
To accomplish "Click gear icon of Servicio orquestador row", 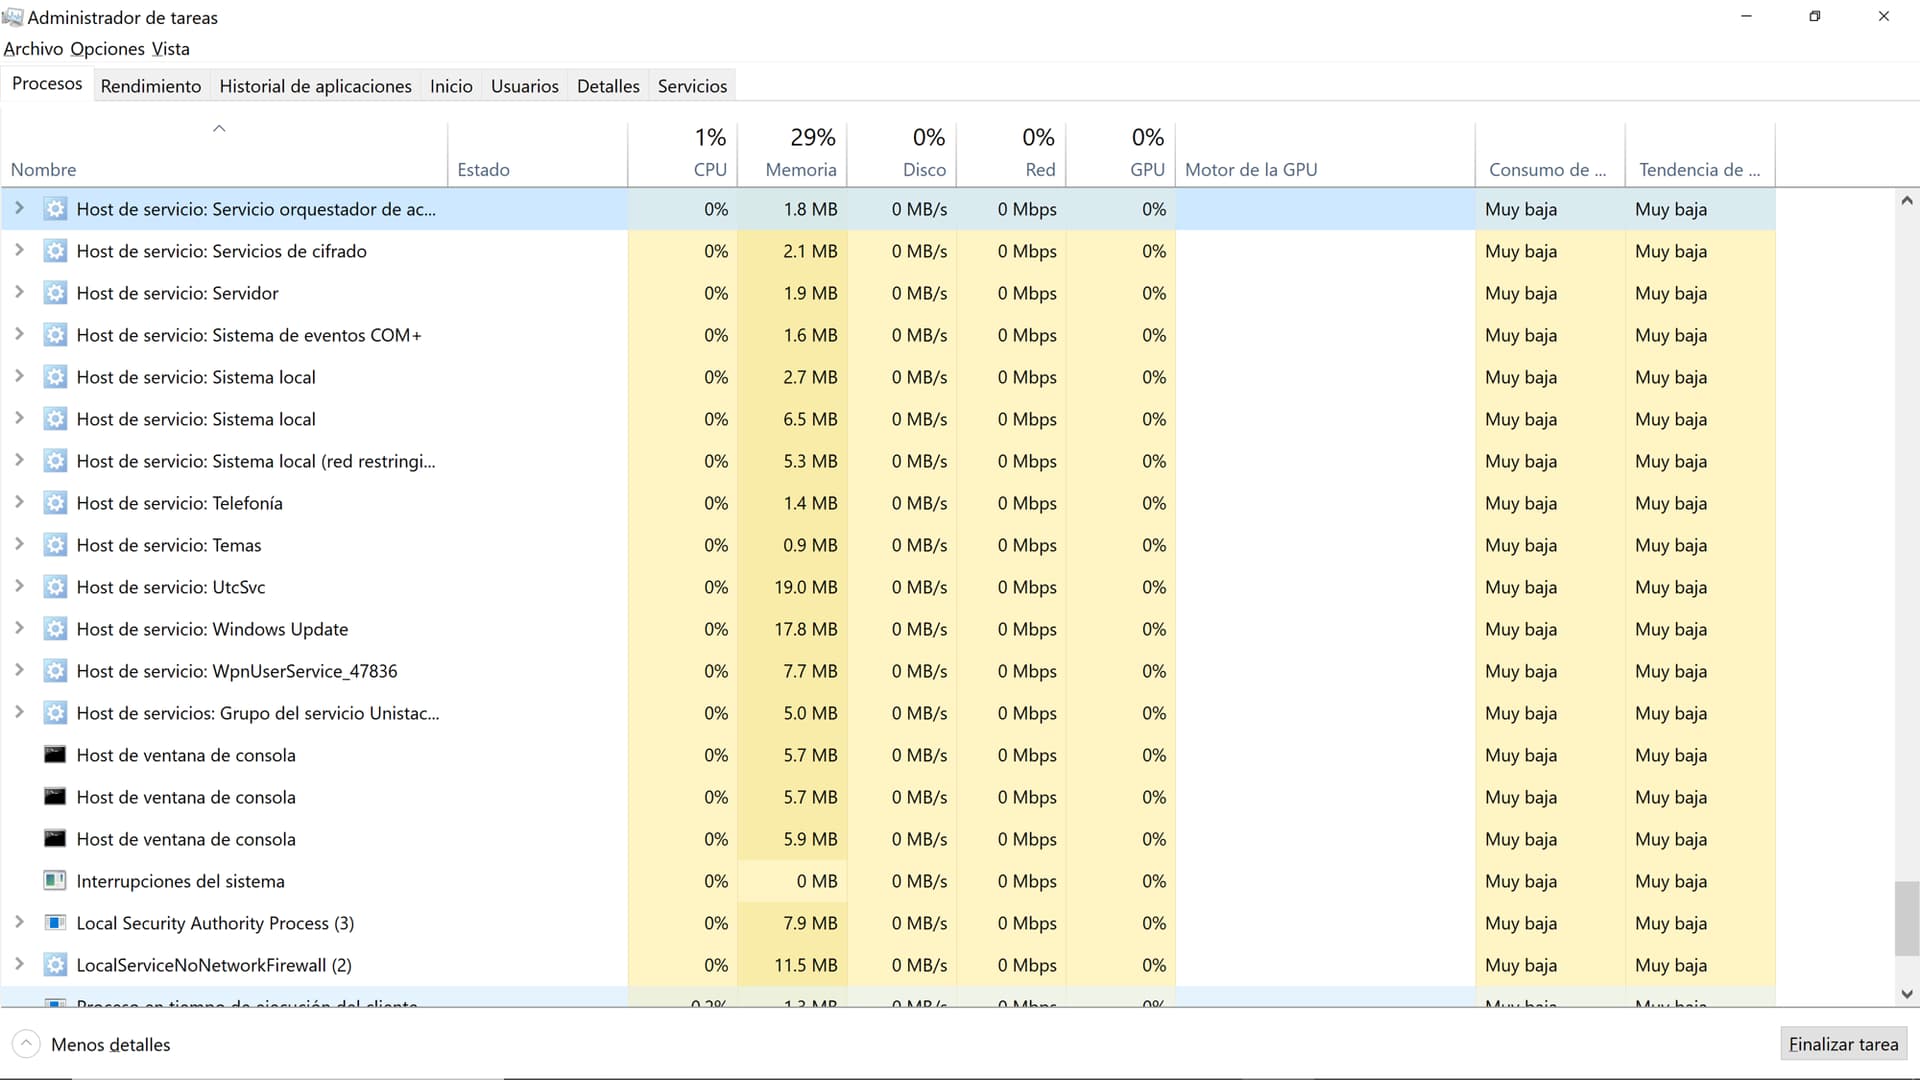I will [x=55, y=209].
